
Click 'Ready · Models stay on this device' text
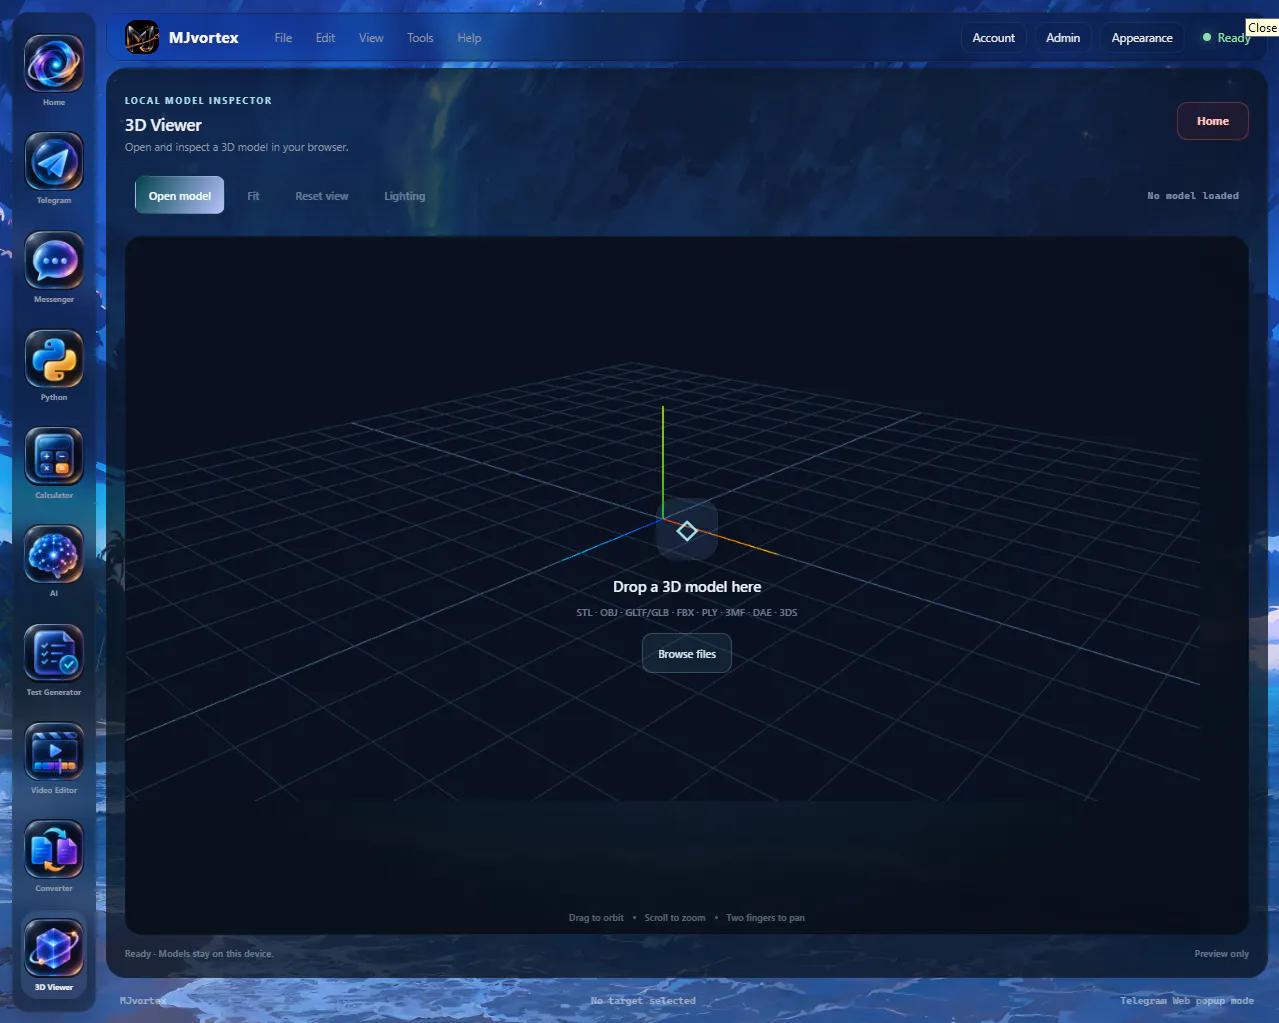[x=199, y=954]
